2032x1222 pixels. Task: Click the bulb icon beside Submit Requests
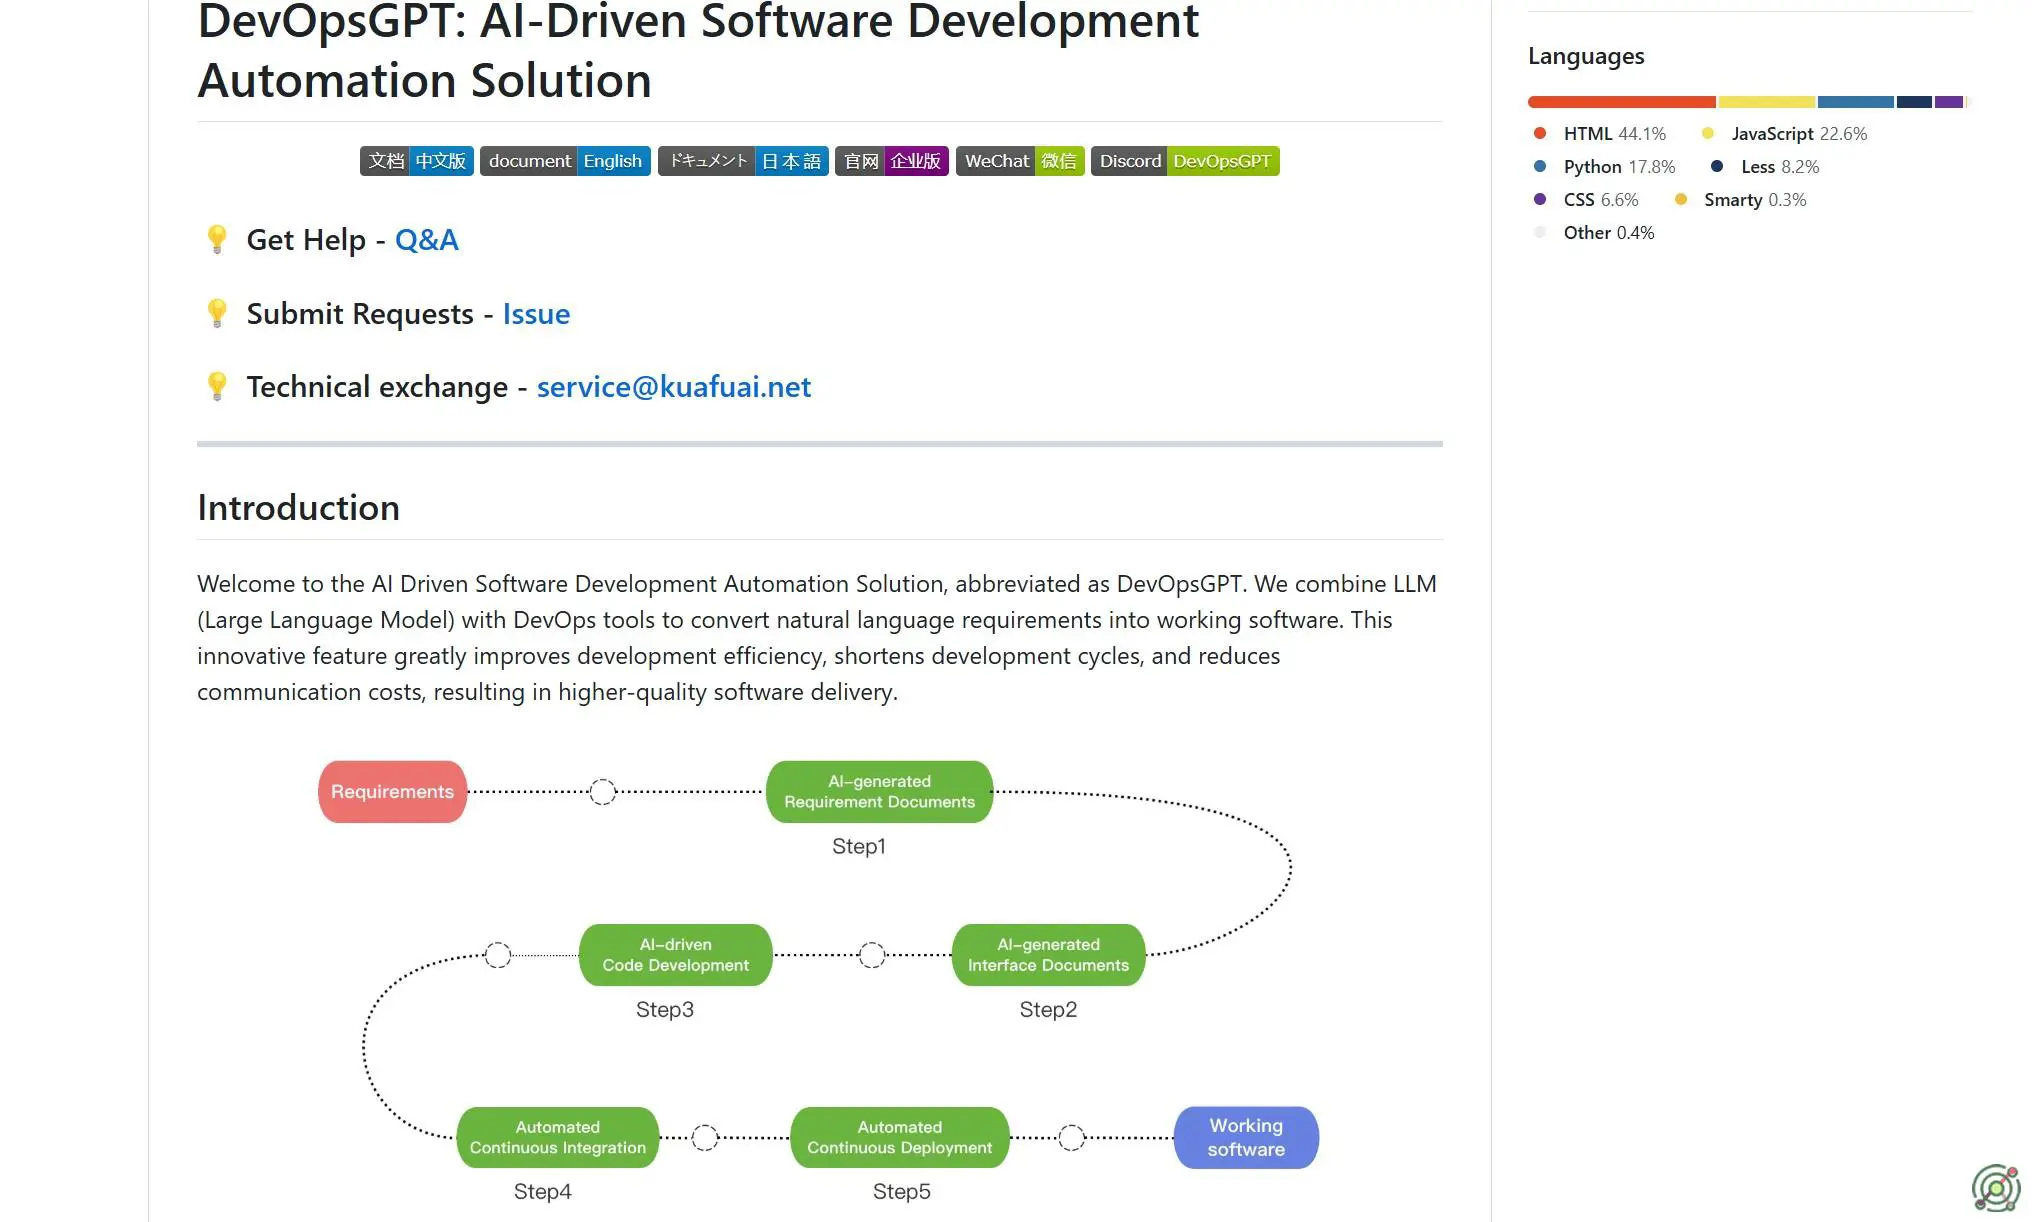pos(217,314)
